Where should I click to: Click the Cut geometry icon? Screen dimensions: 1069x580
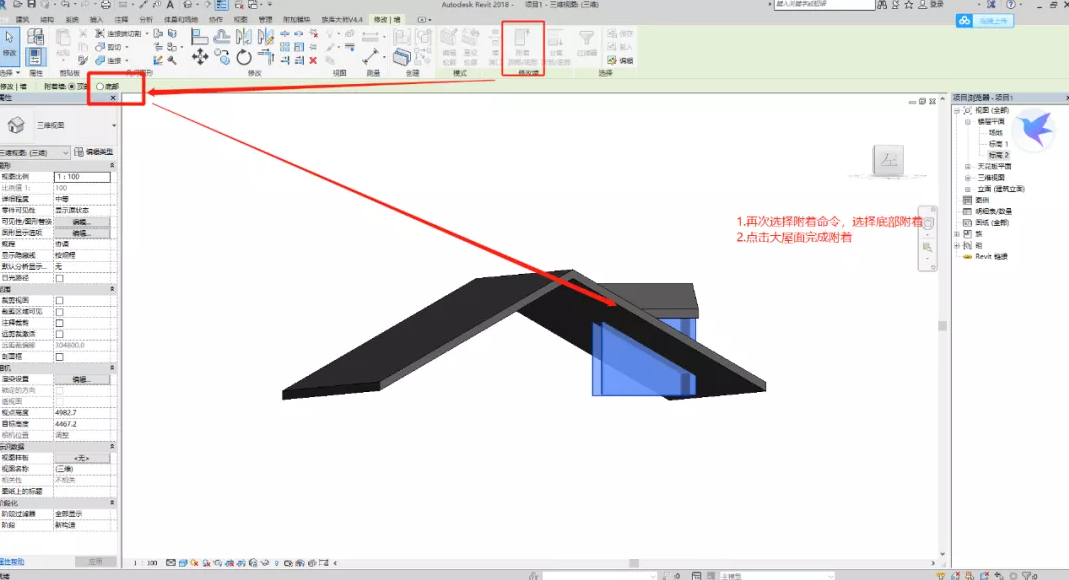(x=100, y=47)
